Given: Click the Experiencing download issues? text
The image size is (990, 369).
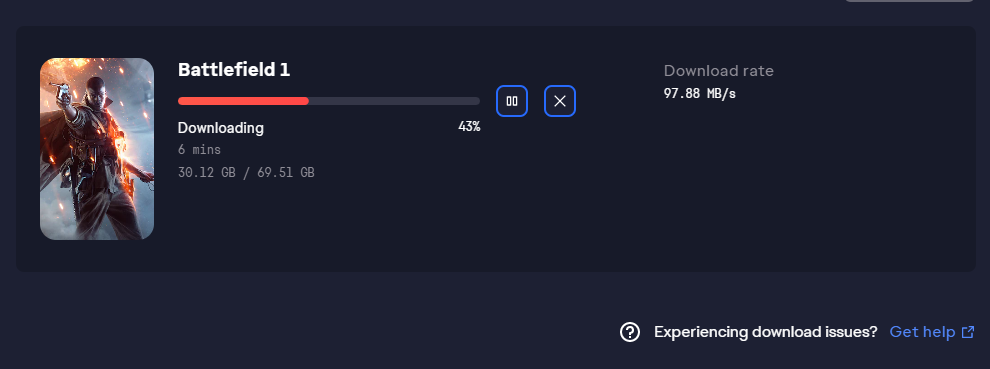Looking at the screenshot, I should [x=765, y=332].
